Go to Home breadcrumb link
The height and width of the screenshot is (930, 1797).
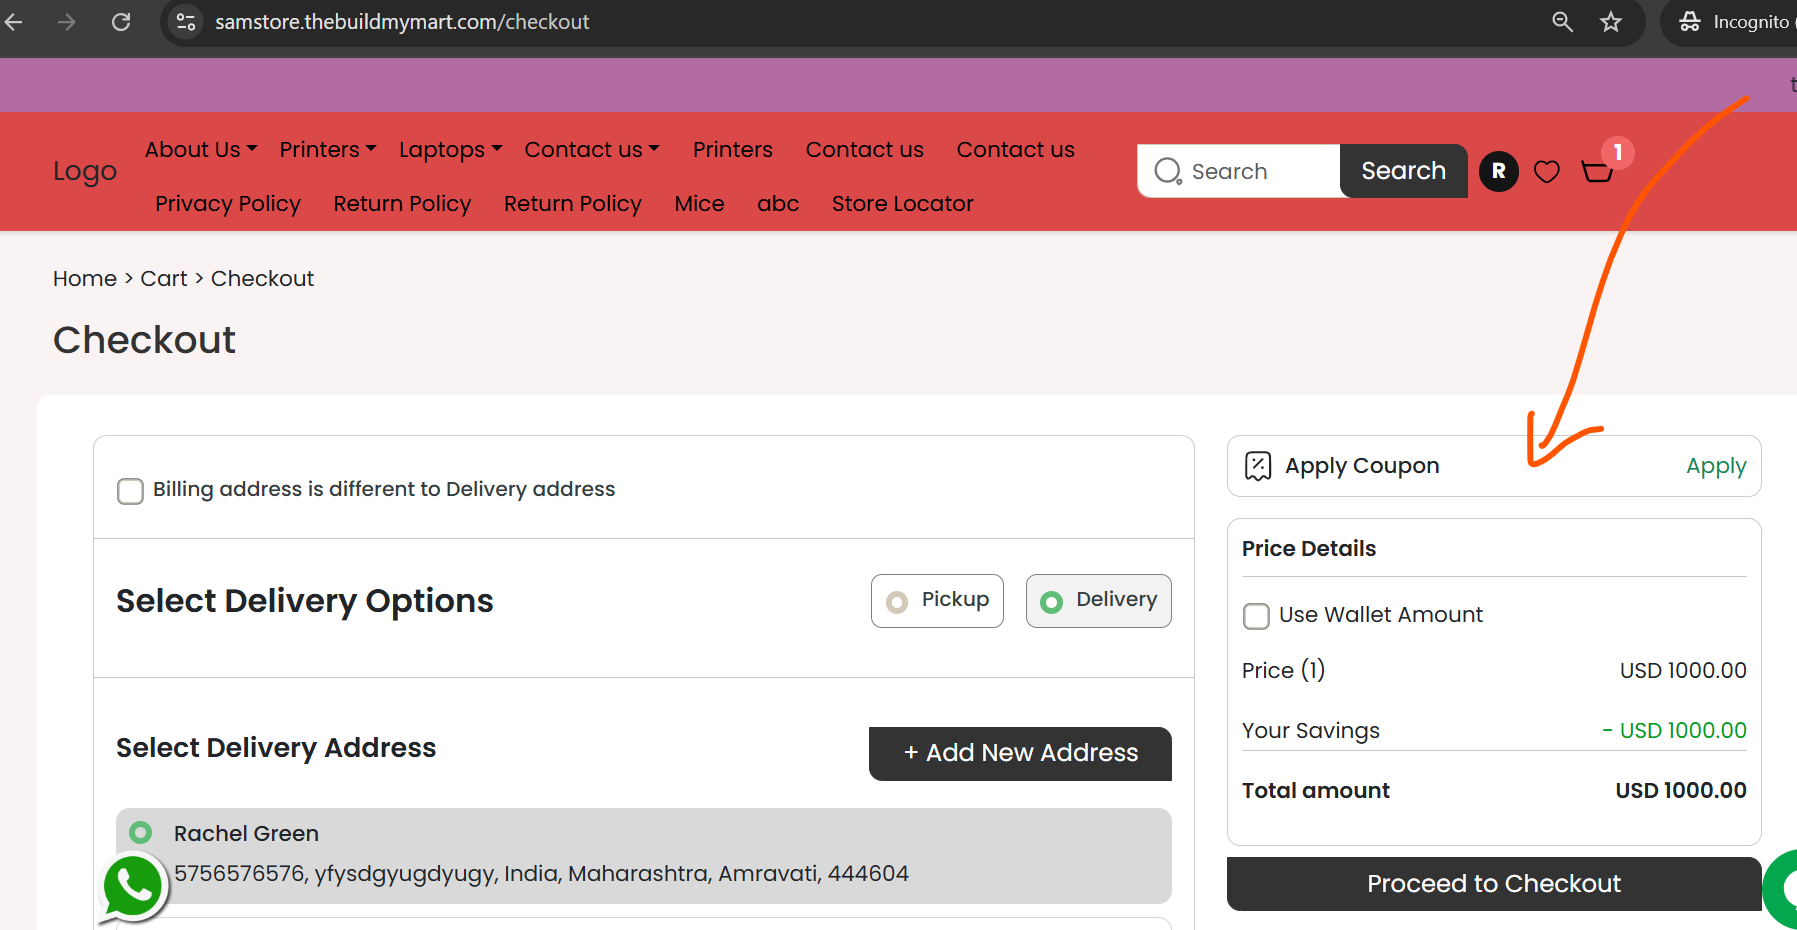click(x=85, y=279)
